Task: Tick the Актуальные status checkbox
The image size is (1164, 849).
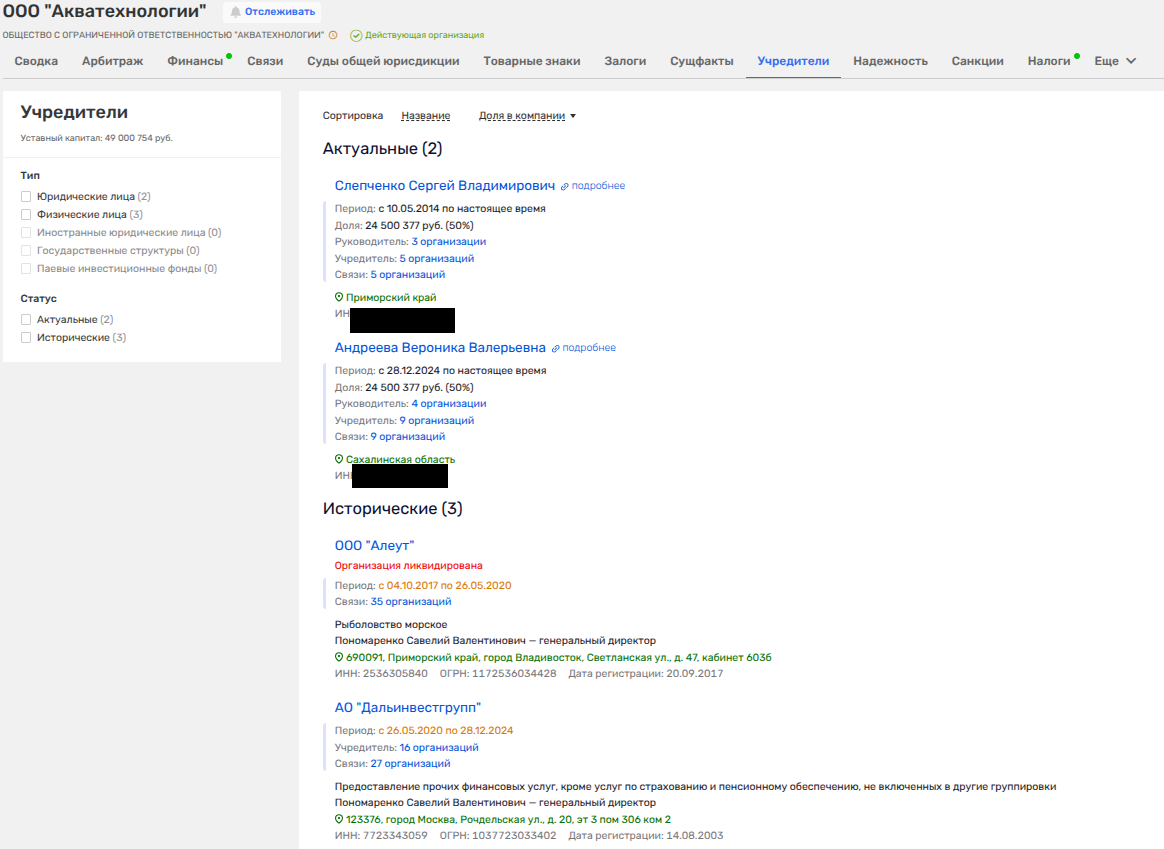Action: 27,320
